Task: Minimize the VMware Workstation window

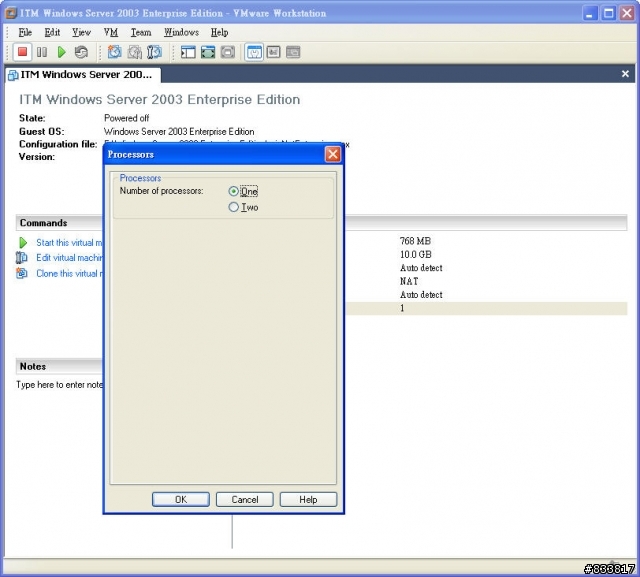Action: pyautogui.click(x=589, y=13)
